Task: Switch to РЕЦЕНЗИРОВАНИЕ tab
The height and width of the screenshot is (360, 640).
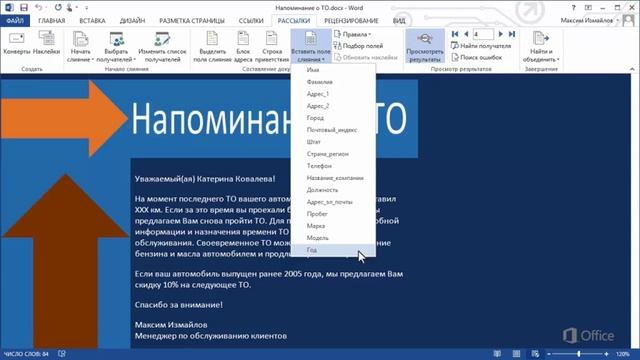Action: pyautogui.click(x=351, y=20)
